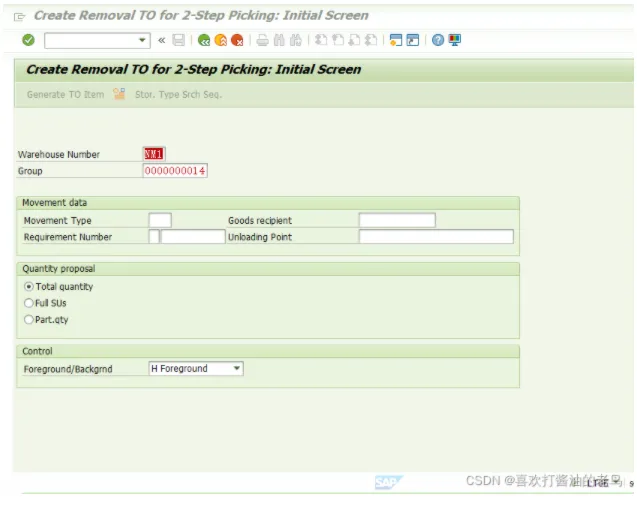This screenshot has width=637, height=512.
Task: Click the Find Next binoculars icon
Action: [296, 40]
